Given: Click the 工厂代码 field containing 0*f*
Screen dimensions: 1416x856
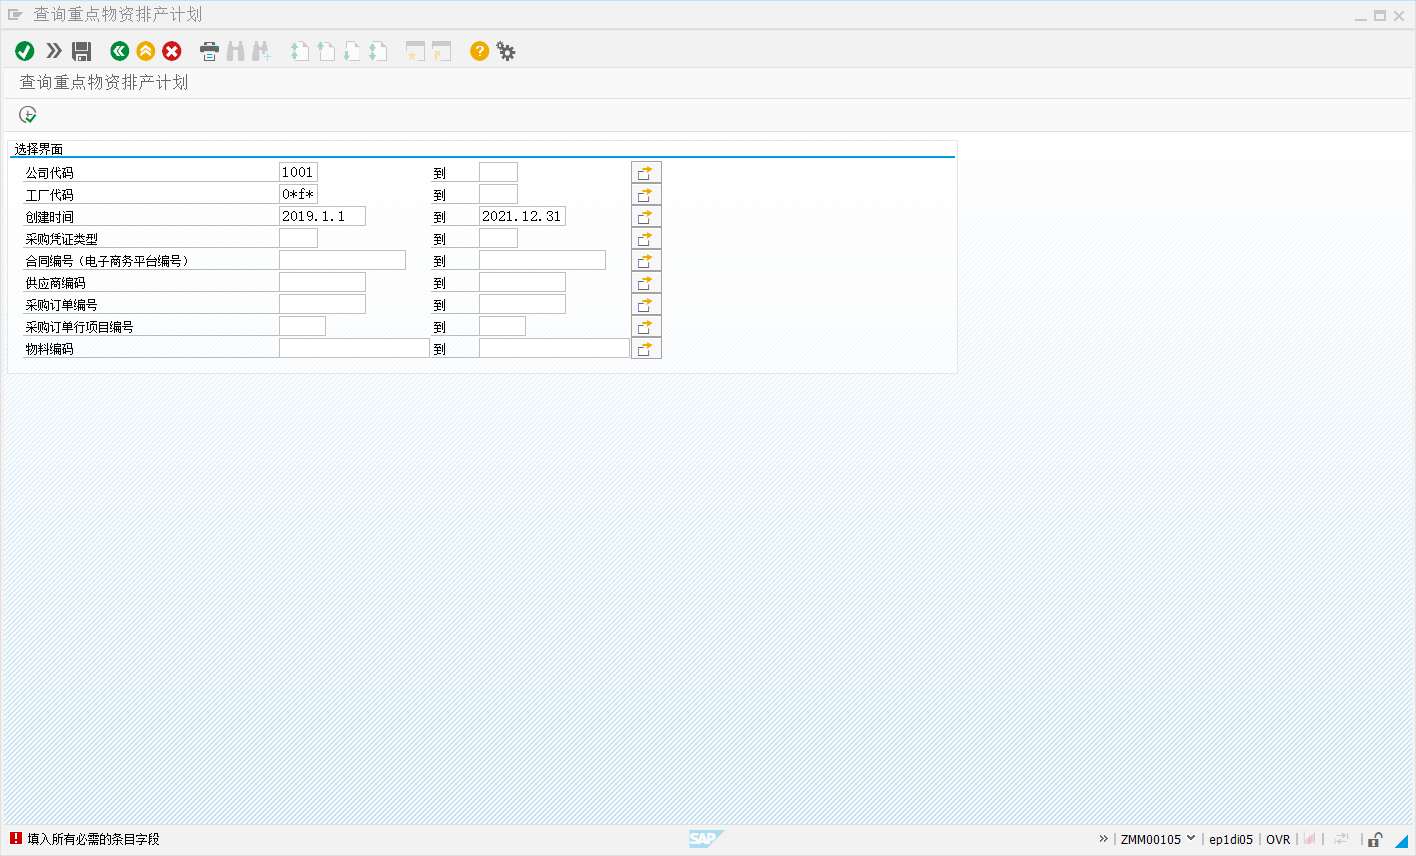Looking at the screenshot, I should coord(298,195).
